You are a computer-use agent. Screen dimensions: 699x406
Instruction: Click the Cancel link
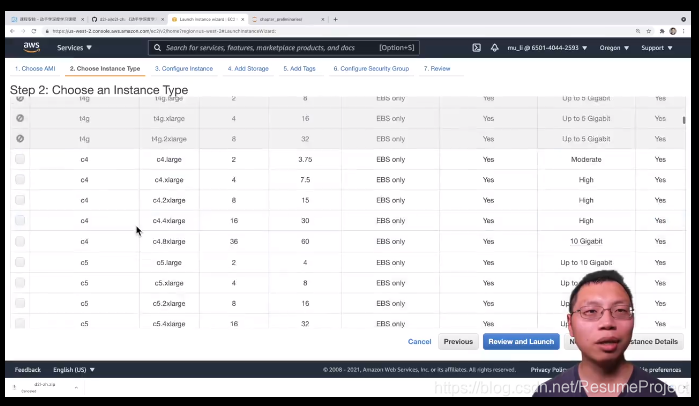[419, 341]
